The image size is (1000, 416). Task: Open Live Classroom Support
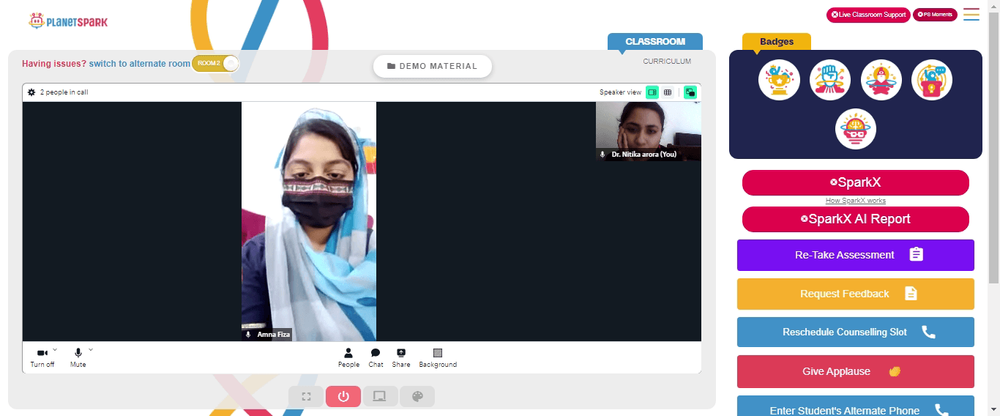tap(868, 15)
